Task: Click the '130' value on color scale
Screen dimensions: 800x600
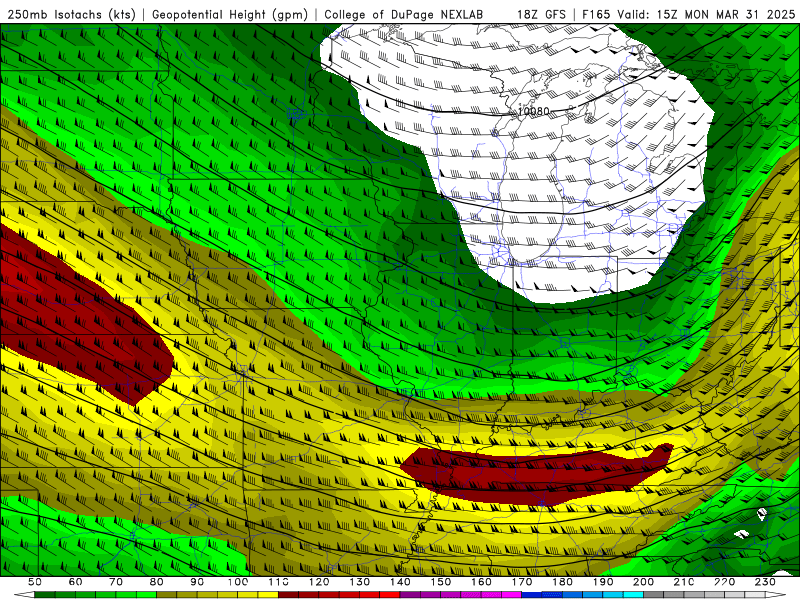Action: pos(360,582)
